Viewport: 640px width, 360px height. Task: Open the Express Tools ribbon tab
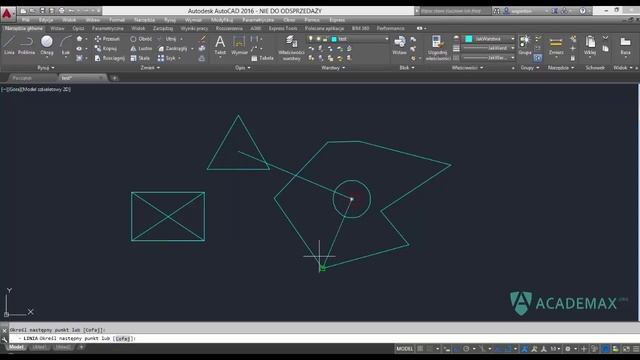[283, 28]
